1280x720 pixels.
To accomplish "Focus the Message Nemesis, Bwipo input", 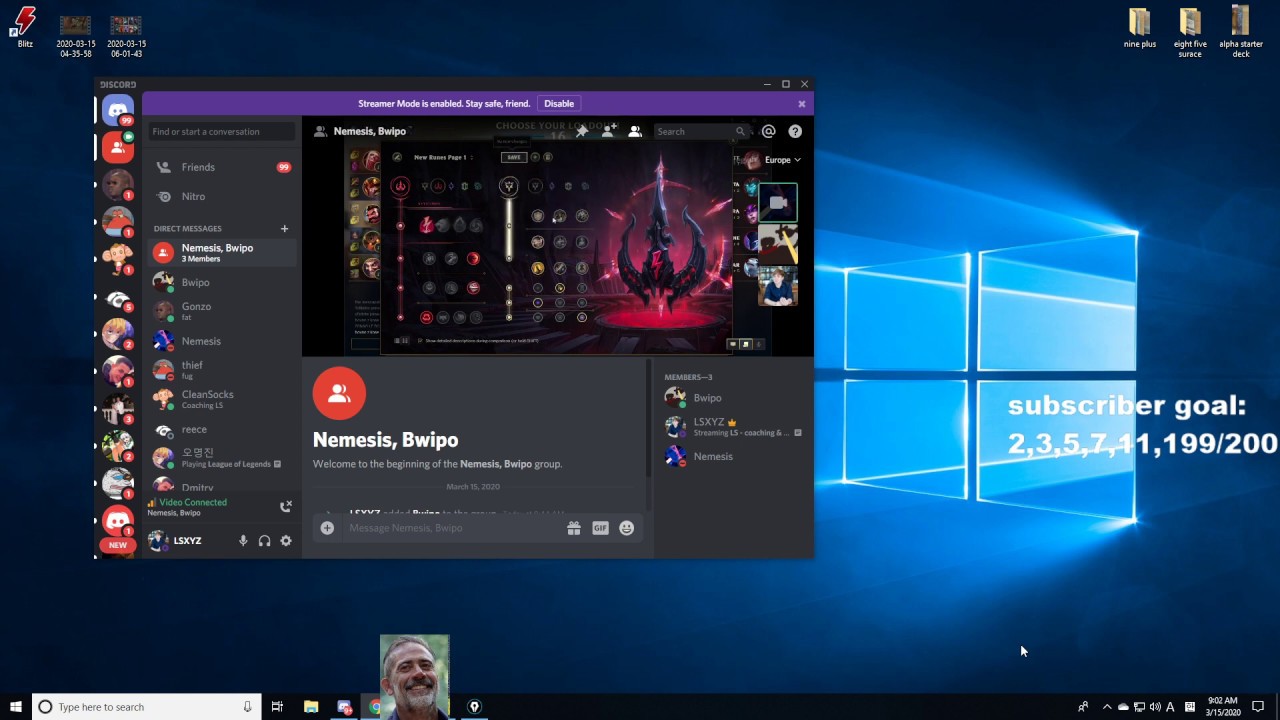I will point(452,528).
